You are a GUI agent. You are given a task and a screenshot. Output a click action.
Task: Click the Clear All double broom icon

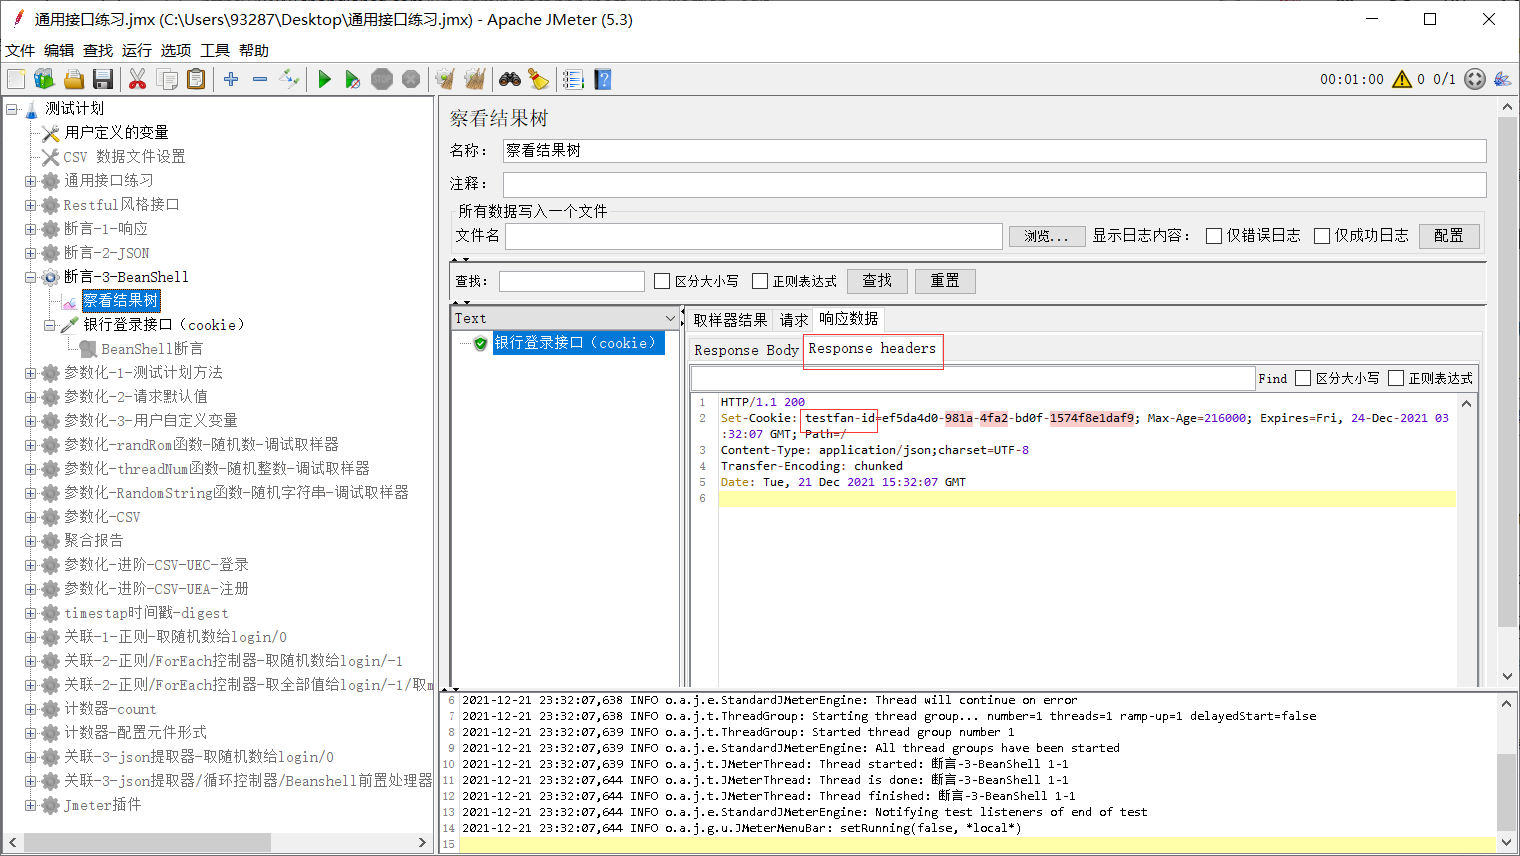tap(474, 79)
